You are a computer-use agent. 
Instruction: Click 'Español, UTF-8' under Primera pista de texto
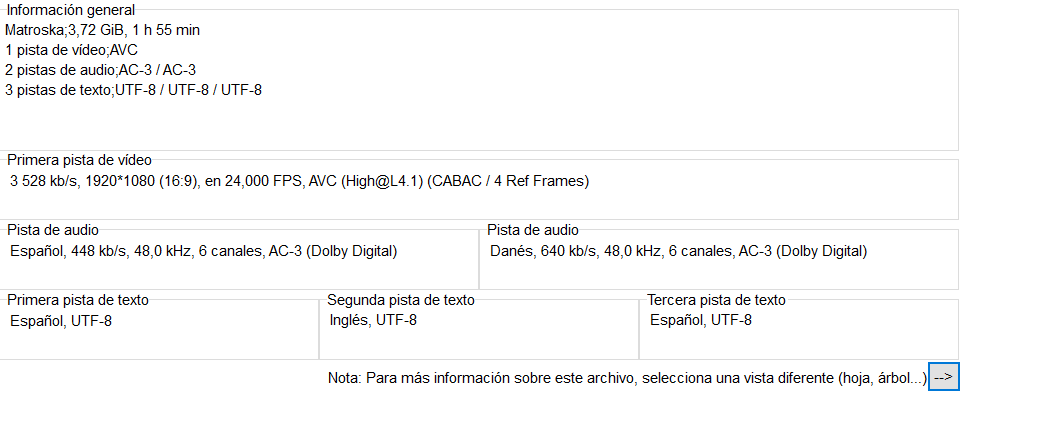[x=60, y=321]
